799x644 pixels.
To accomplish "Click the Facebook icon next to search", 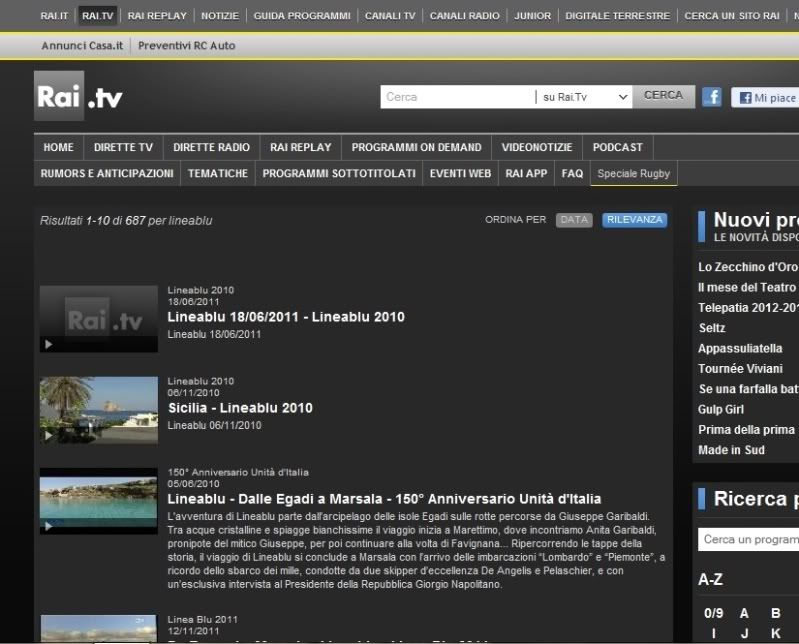I will tap(711, 97).
